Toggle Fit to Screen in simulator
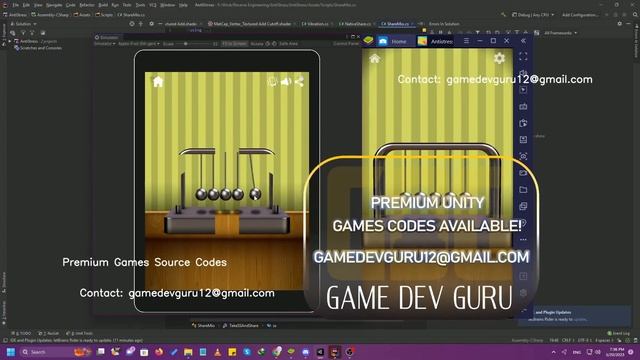This screenshot has width=640, height=360. click(234, 44)
